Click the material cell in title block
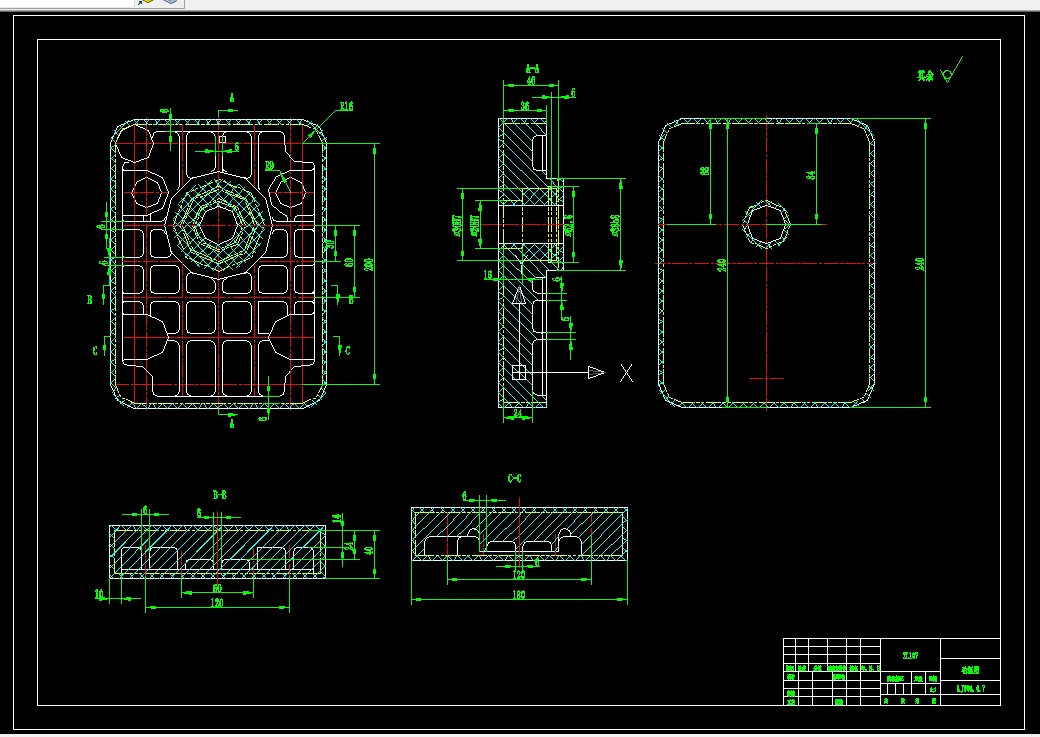1040x737 pixels. [910, 655]
